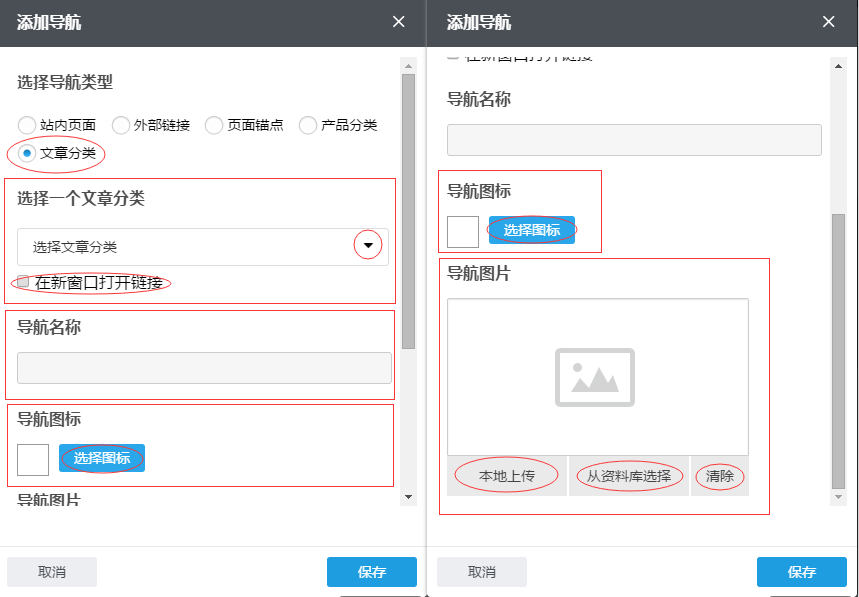Choose 从资料库选择 under navigation image
The height and width of the screenshot is (597, 859).
click(629, 476)
